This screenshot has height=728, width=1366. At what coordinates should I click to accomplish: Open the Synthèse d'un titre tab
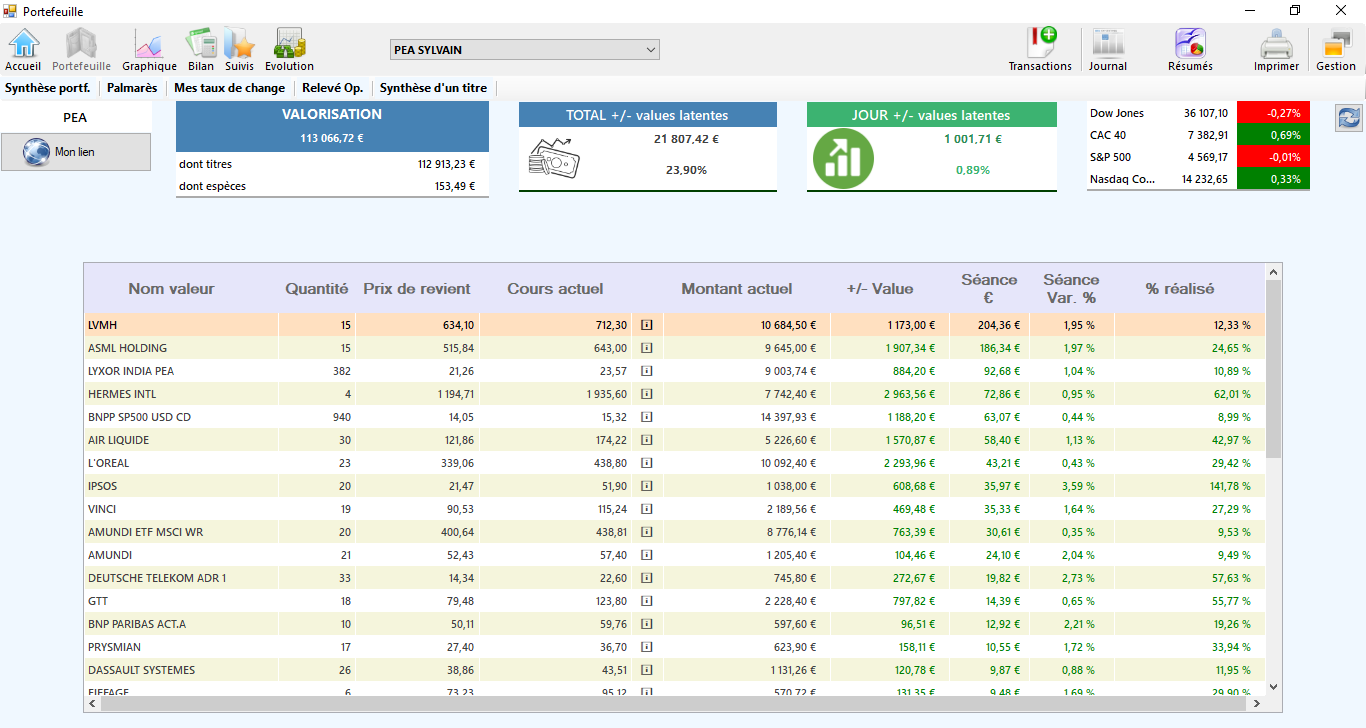coord(433,88)
